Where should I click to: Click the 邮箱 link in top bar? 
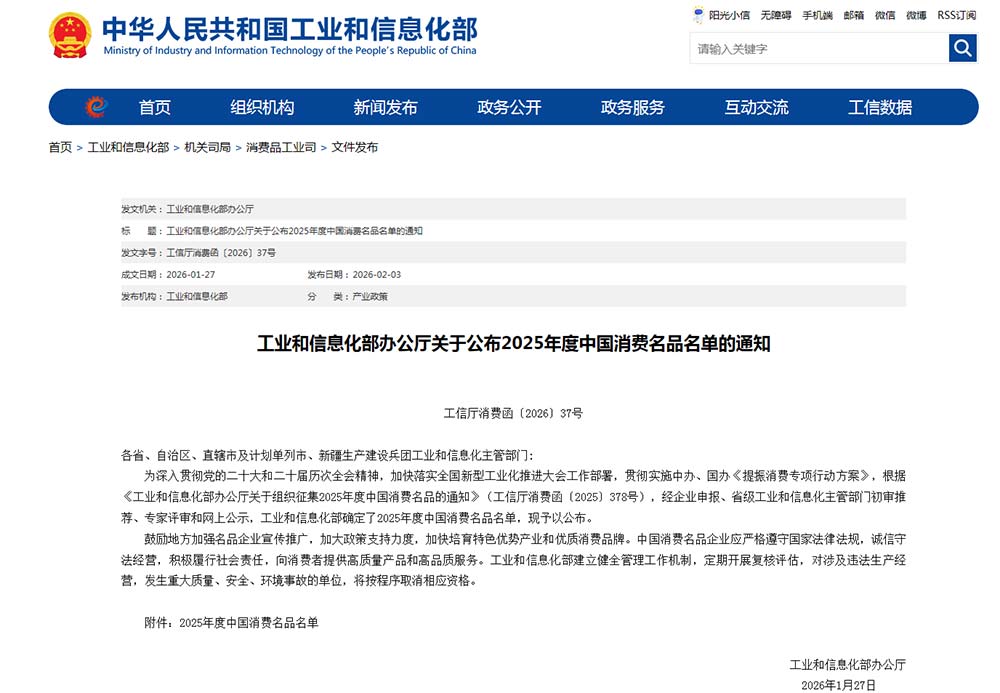click(854, 15)
